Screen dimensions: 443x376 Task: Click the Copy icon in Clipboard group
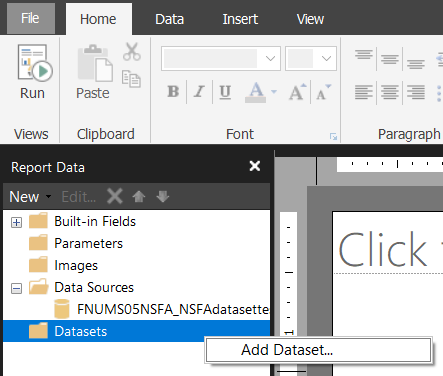[x=131, y=79]
